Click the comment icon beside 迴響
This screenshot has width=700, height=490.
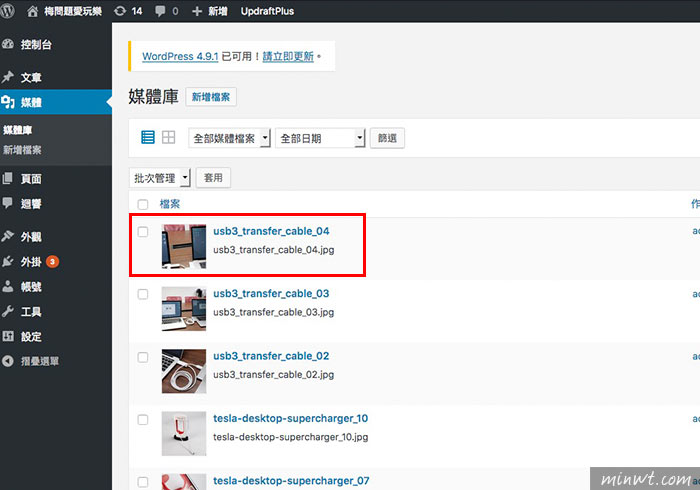pyautogui.click(x=8, y=203)
